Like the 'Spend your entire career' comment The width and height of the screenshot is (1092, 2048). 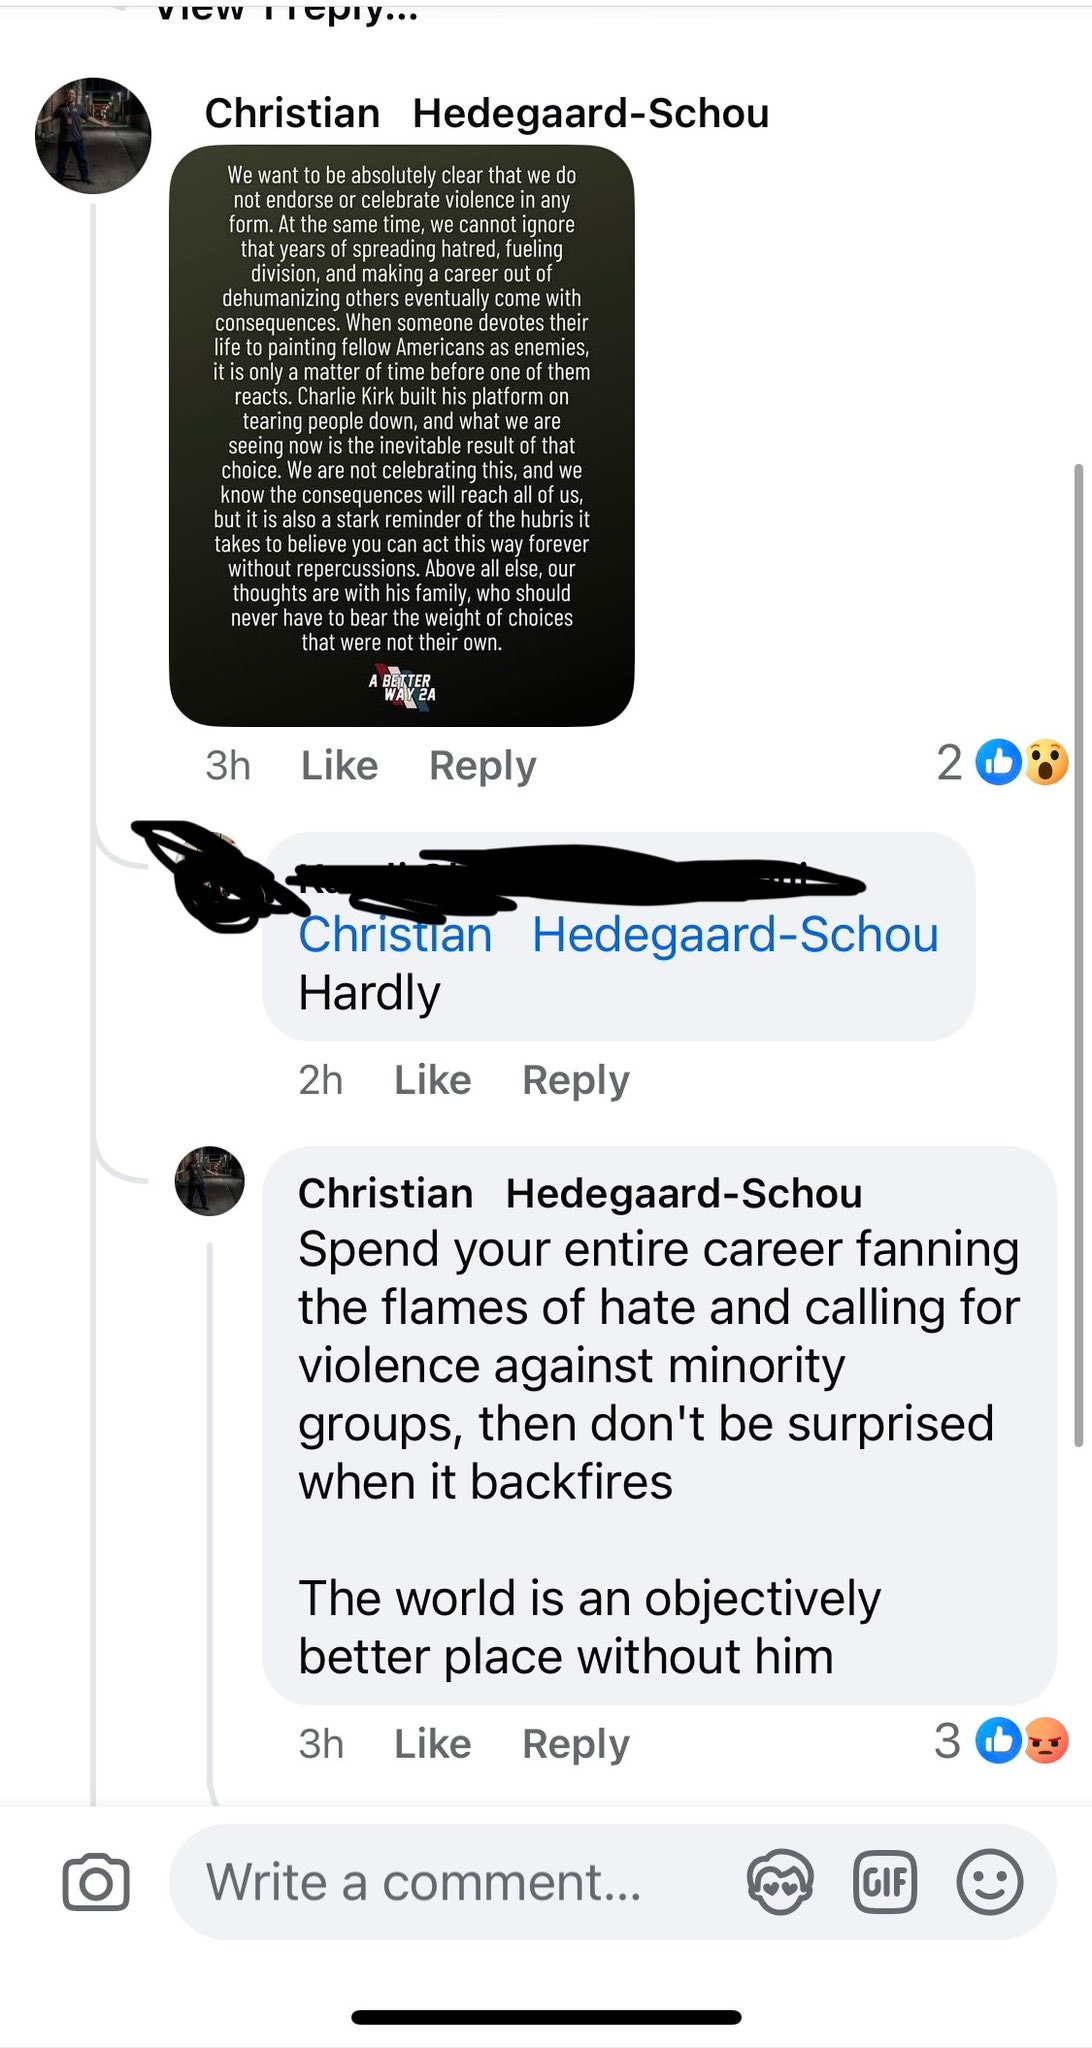(432, 1744)
